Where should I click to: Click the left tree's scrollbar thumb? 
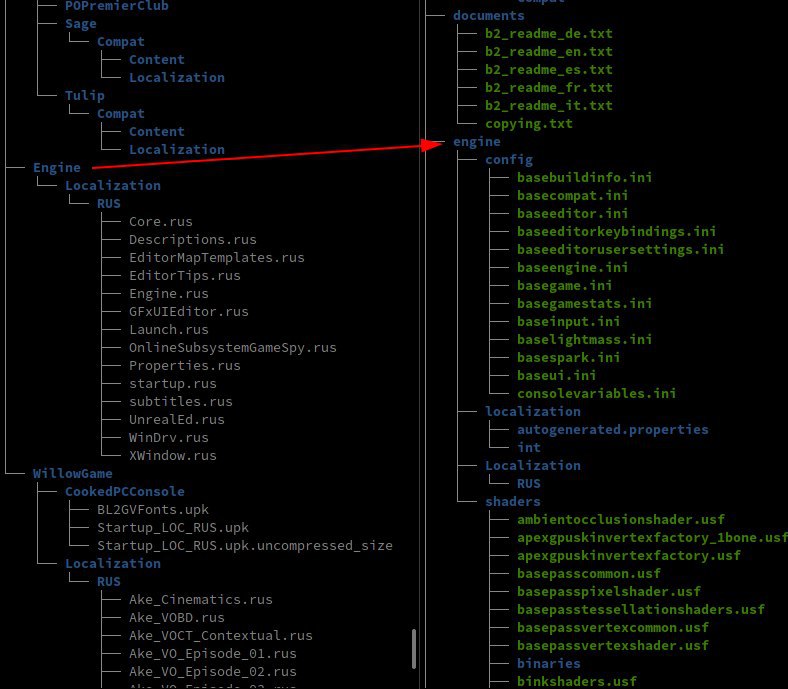pyautogui.click(x=414, y=649)
